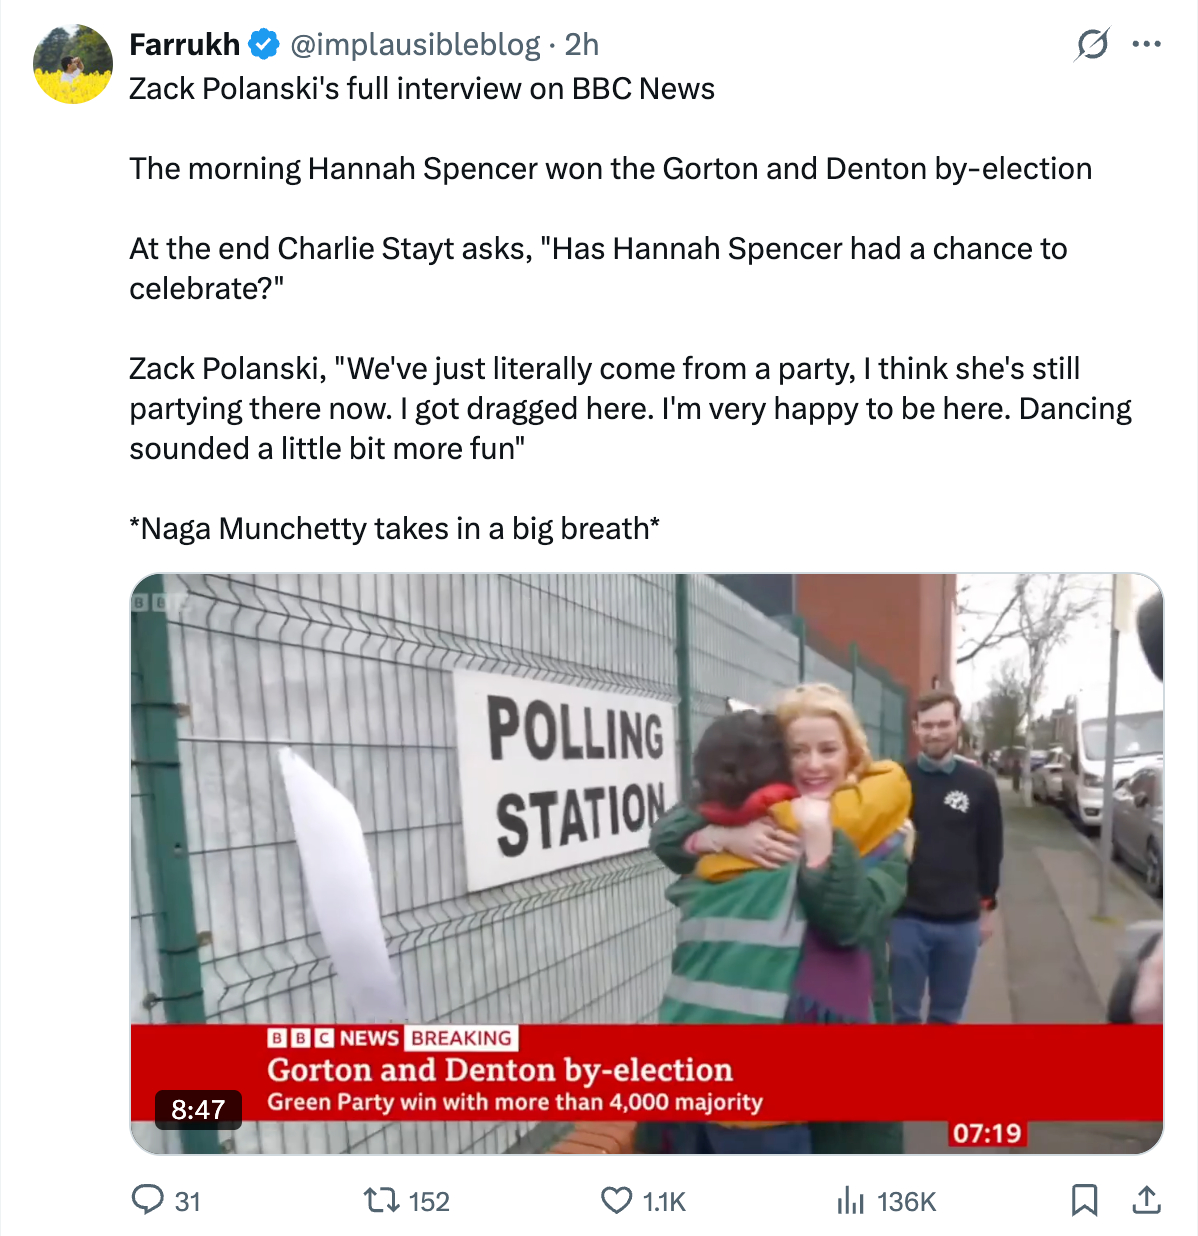The width and height of the screenshot is (1198, 1236).
Task: Click the 8:47 video duration badge
Action: 198,1109
